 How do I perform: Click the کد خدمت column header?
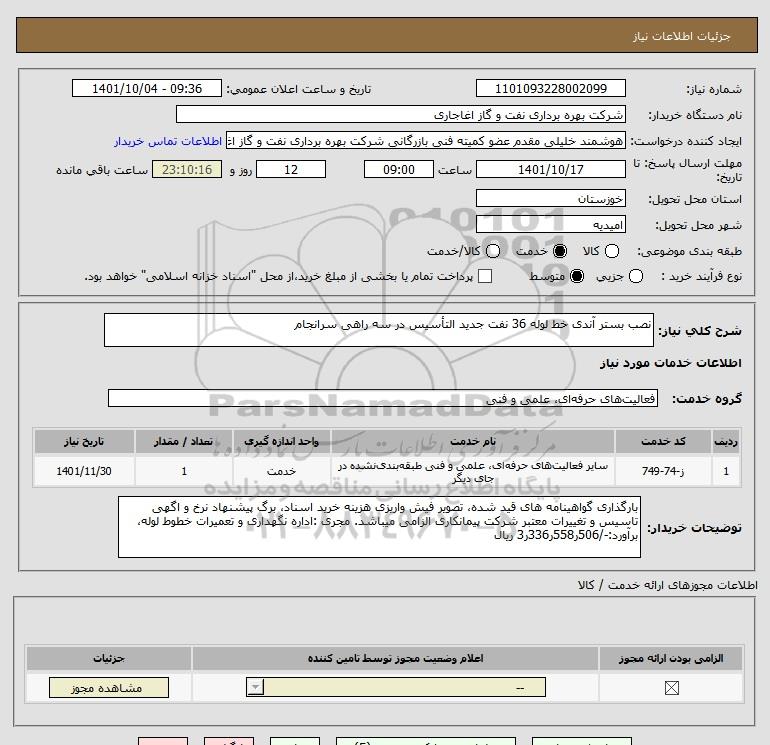click(x=663, y=441)
